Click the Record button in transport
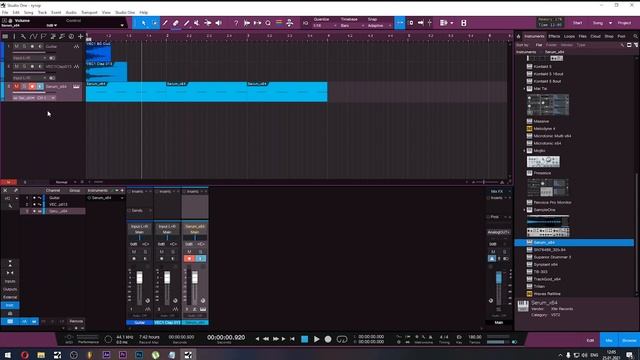 pyautogui.click(x=328, y=339)
